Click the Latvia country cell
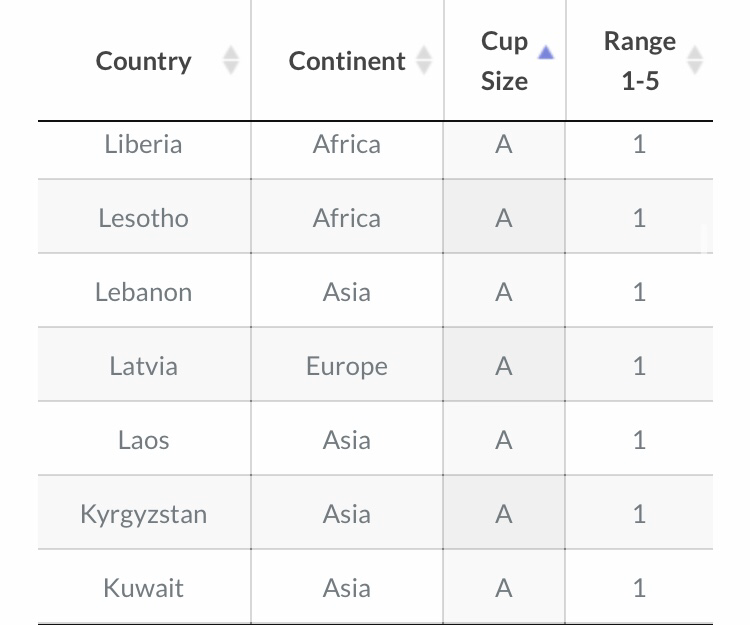The height and width of the screenshot is (625, 750). [x=144, y=364]
